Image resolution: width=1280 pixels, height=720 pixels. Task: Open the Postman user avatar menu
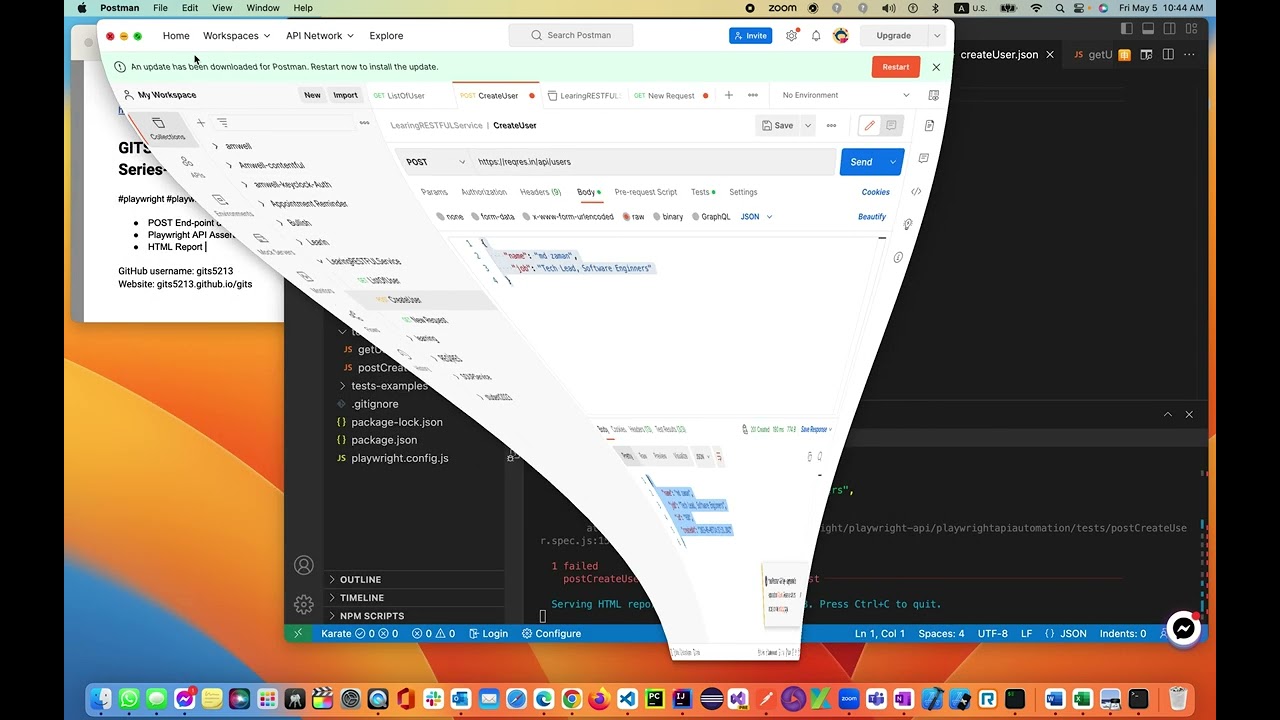pyautogui.click(x=841, y=36)
